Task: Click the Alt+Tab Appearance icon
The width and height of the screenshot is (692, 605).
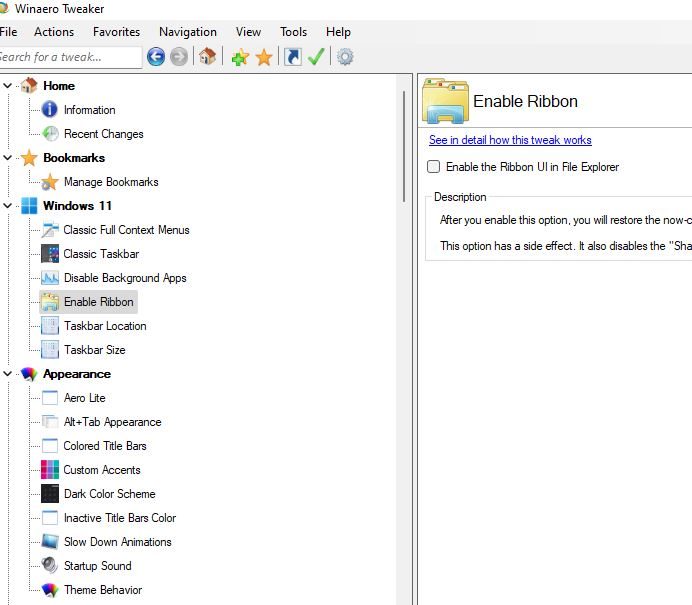Action: (x=50, y=422)
